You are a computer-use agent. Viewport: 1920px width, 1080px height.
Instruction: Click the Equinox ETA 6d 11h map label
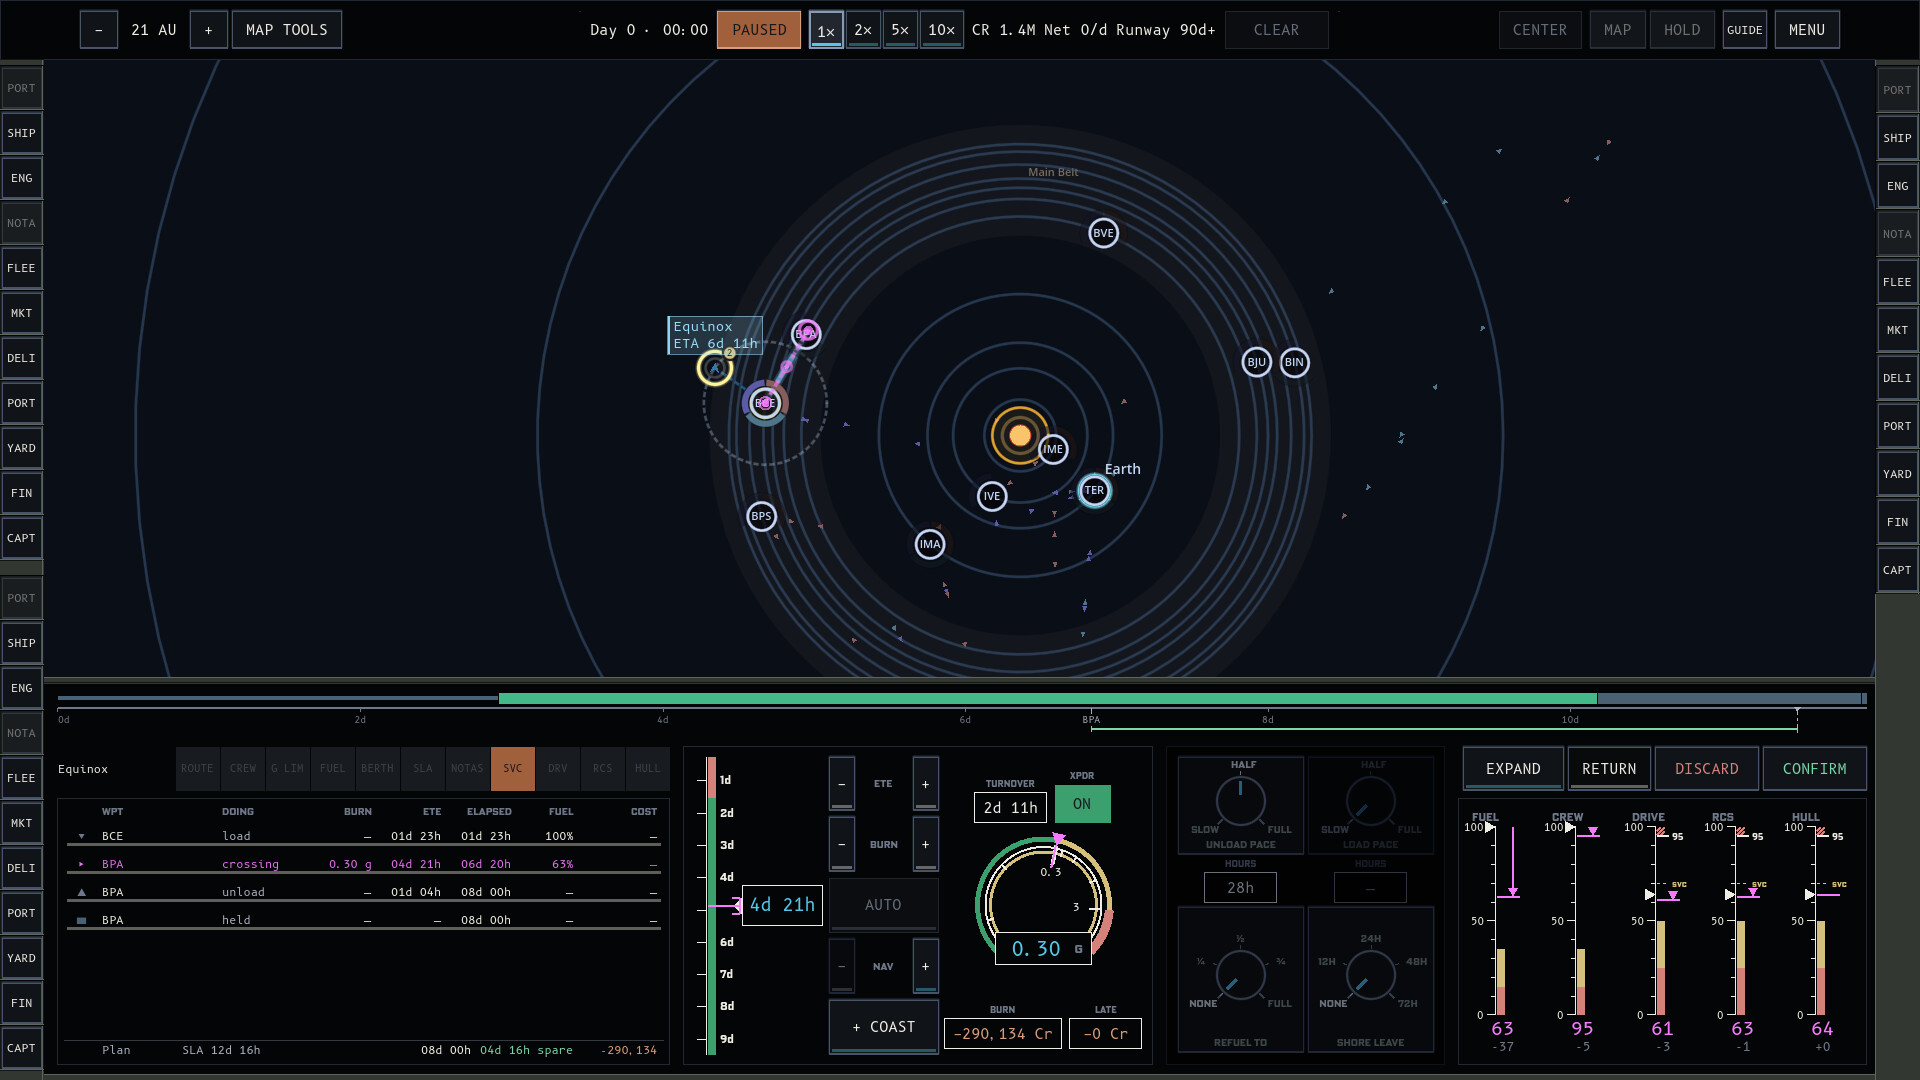715,335
